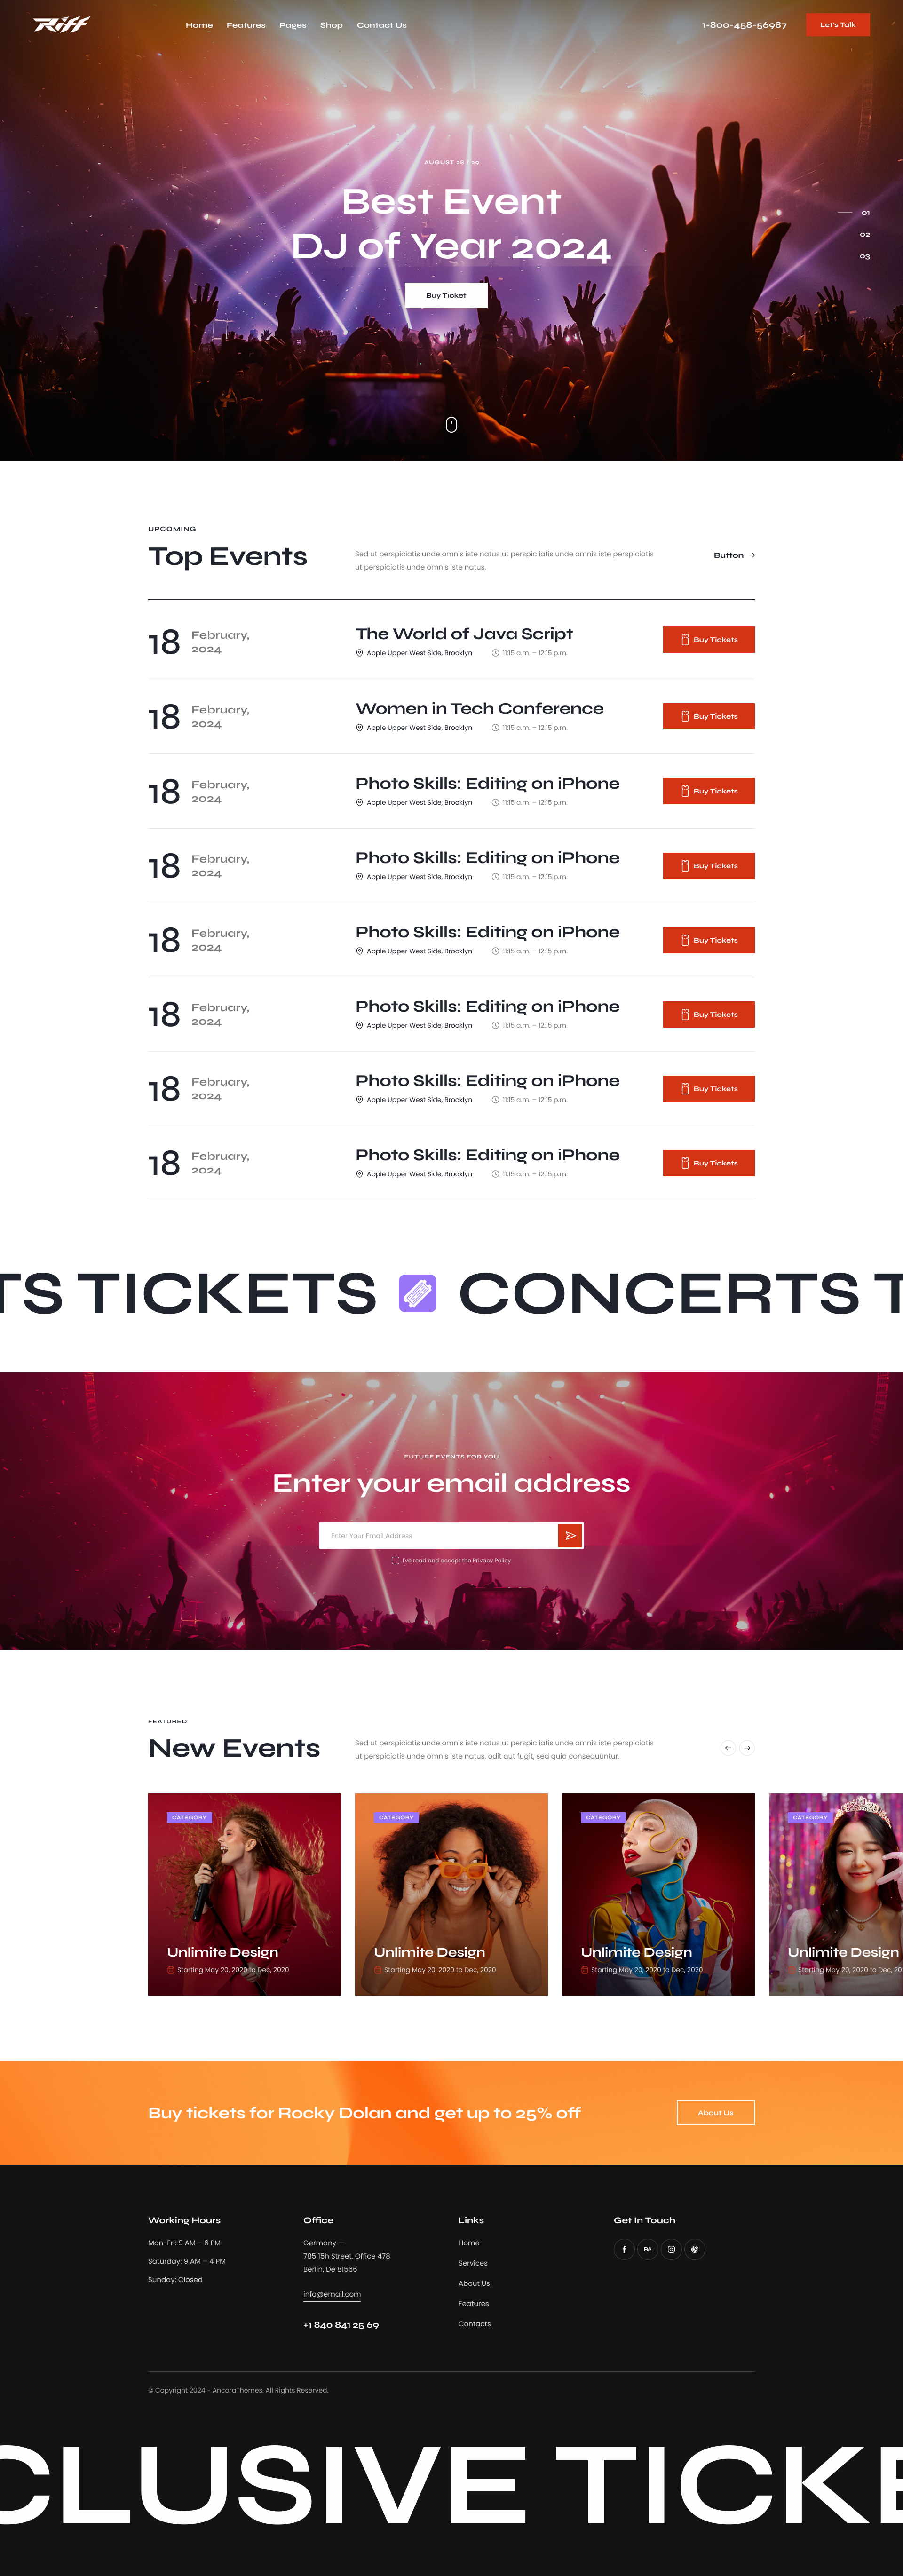
Task: Open the Dribbble social link
Action: point(695,2249)
